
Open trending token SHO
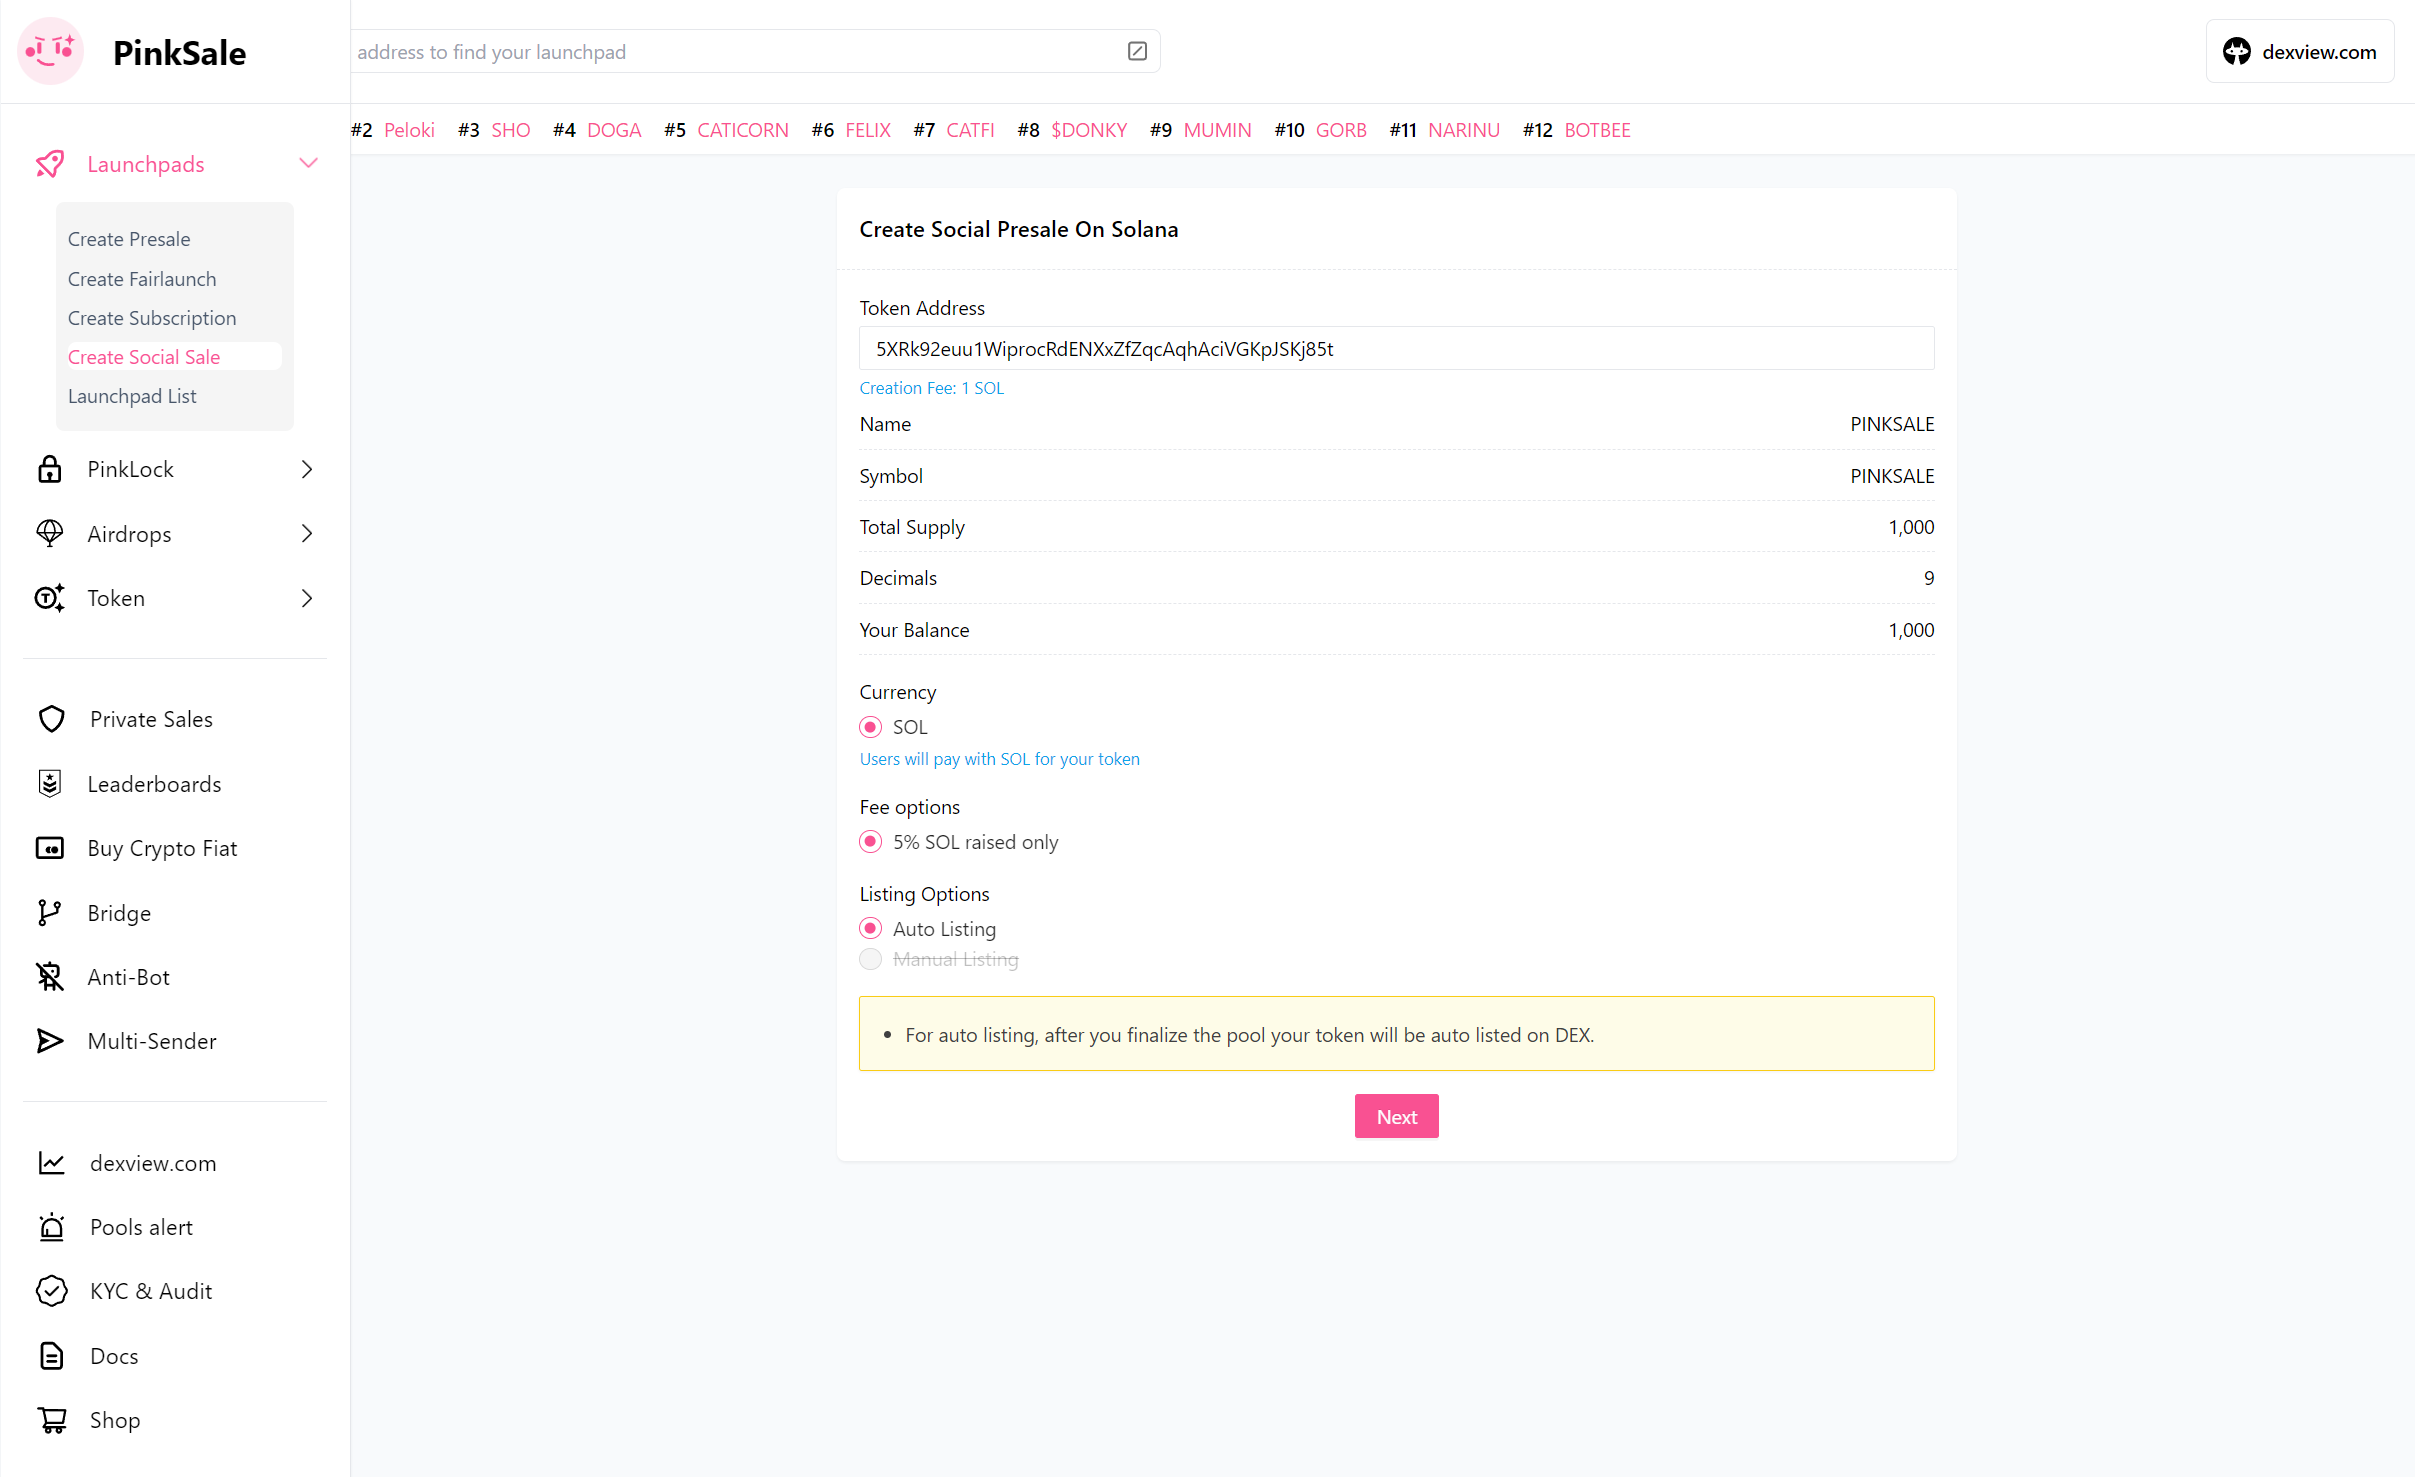(x=511, y=130)
